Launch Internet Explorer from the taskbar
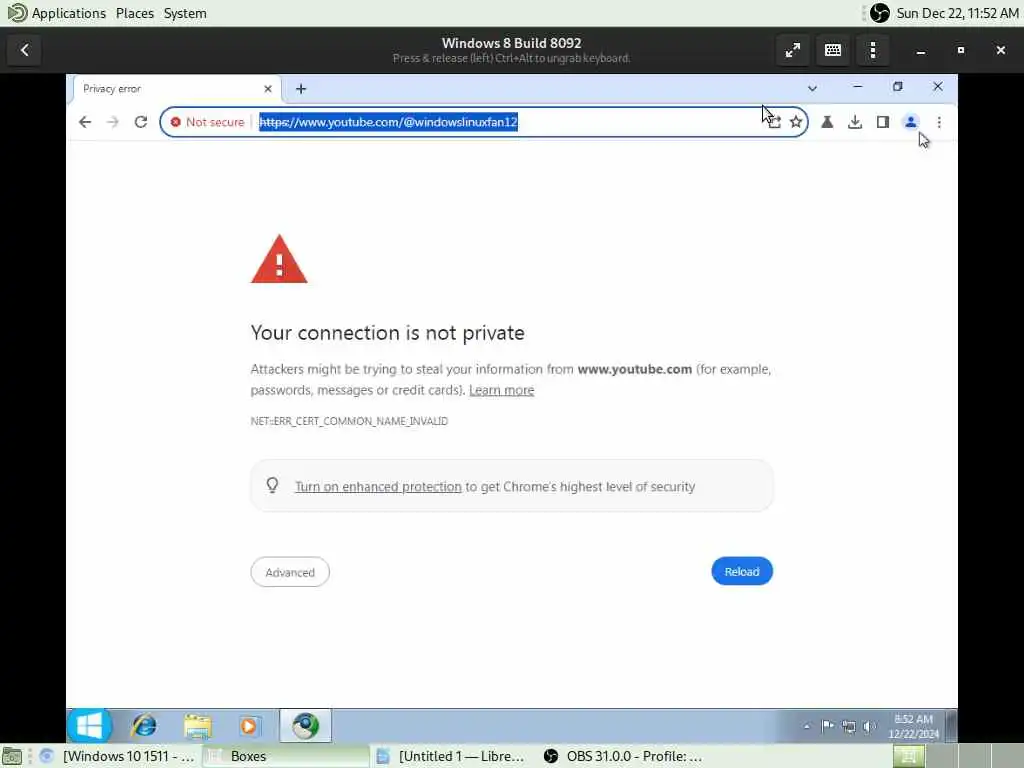This screenshot has width=1024, height=768. coord(144,726)
